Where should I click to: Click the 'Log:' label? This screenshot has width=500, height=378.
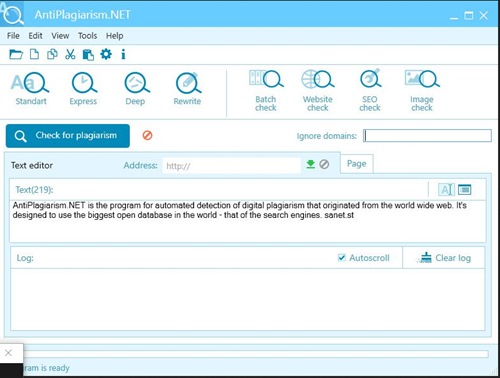[x=25, y=258]
